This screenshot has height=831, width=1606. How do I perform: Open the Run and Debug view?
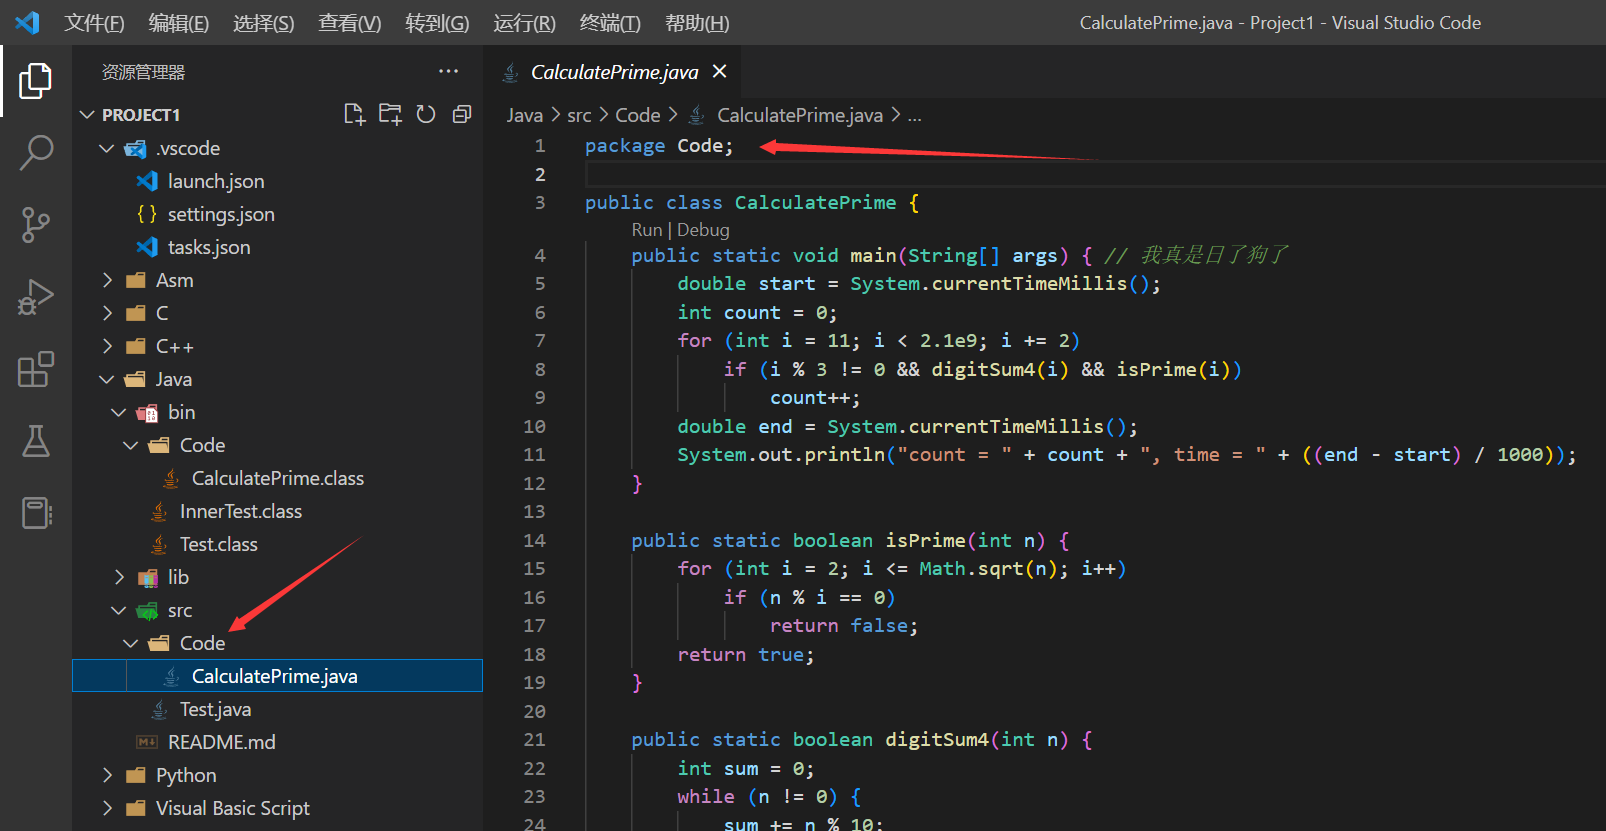(36, 297)
